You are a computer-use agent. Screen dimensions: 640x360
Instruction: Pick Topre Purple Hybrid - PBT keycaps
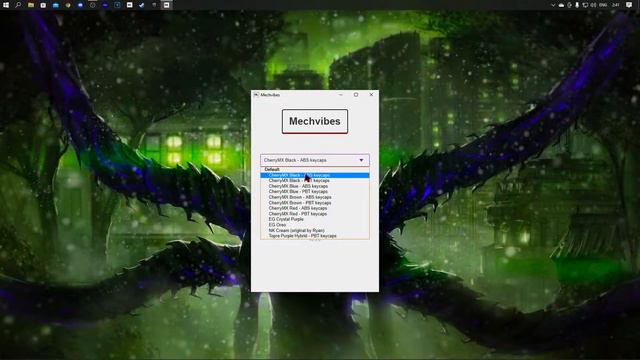tap(315, 236)
